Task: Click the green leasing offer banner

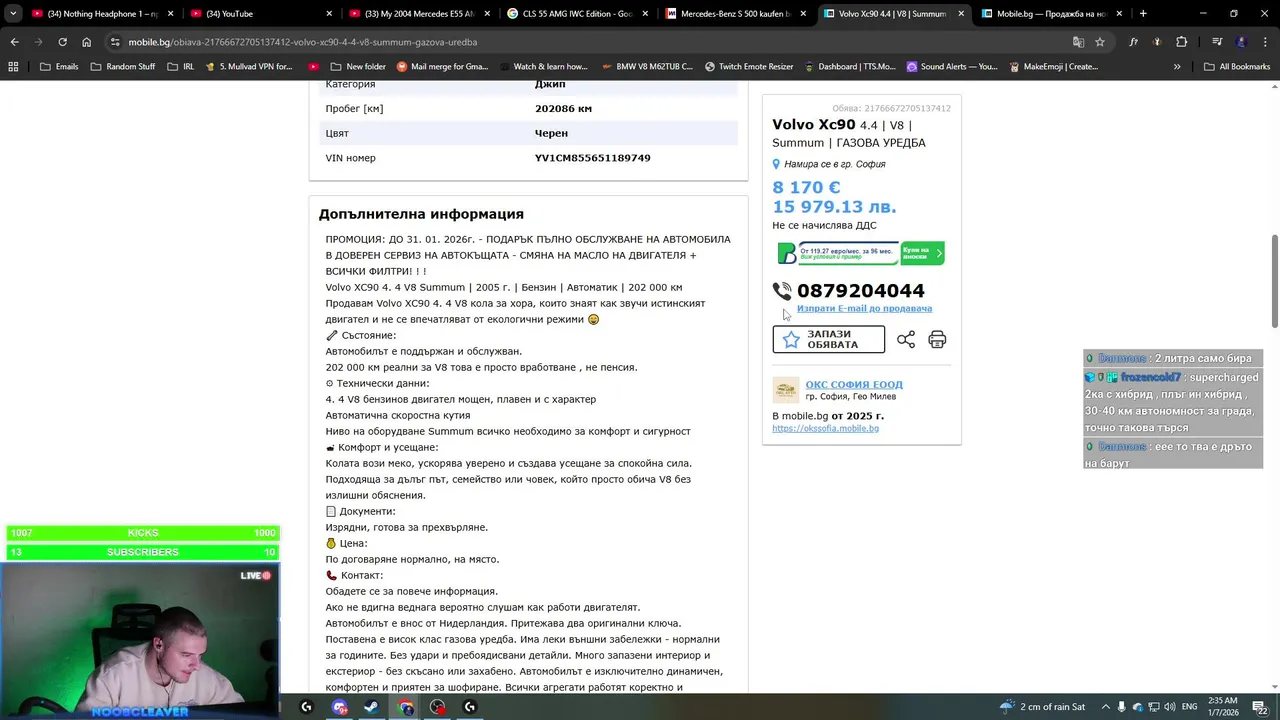Action: [861, 253]
